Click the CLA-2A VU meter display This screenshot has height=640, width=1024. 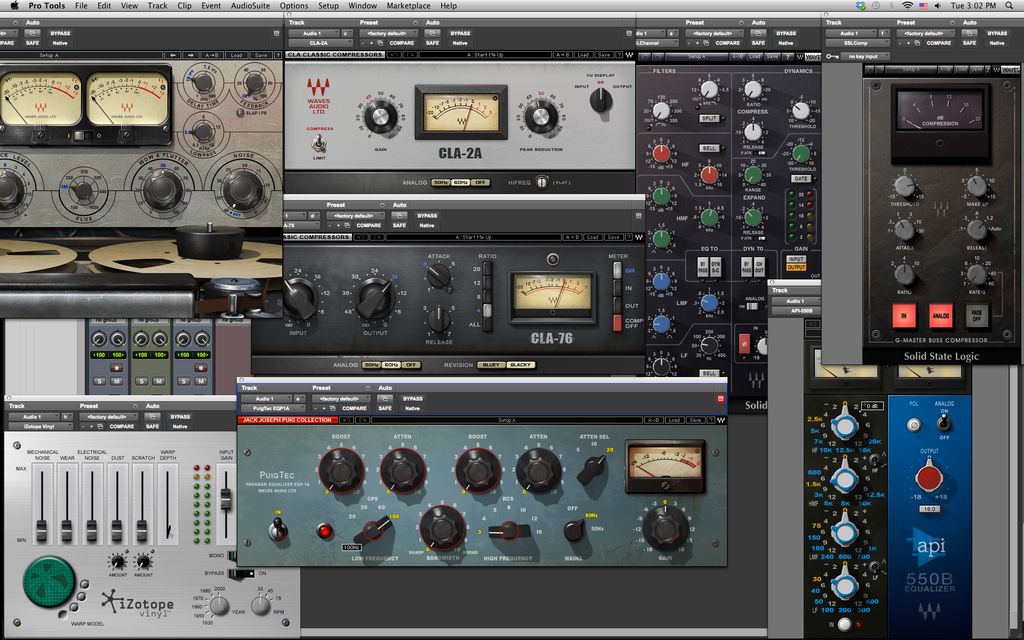tap(461, 112)
